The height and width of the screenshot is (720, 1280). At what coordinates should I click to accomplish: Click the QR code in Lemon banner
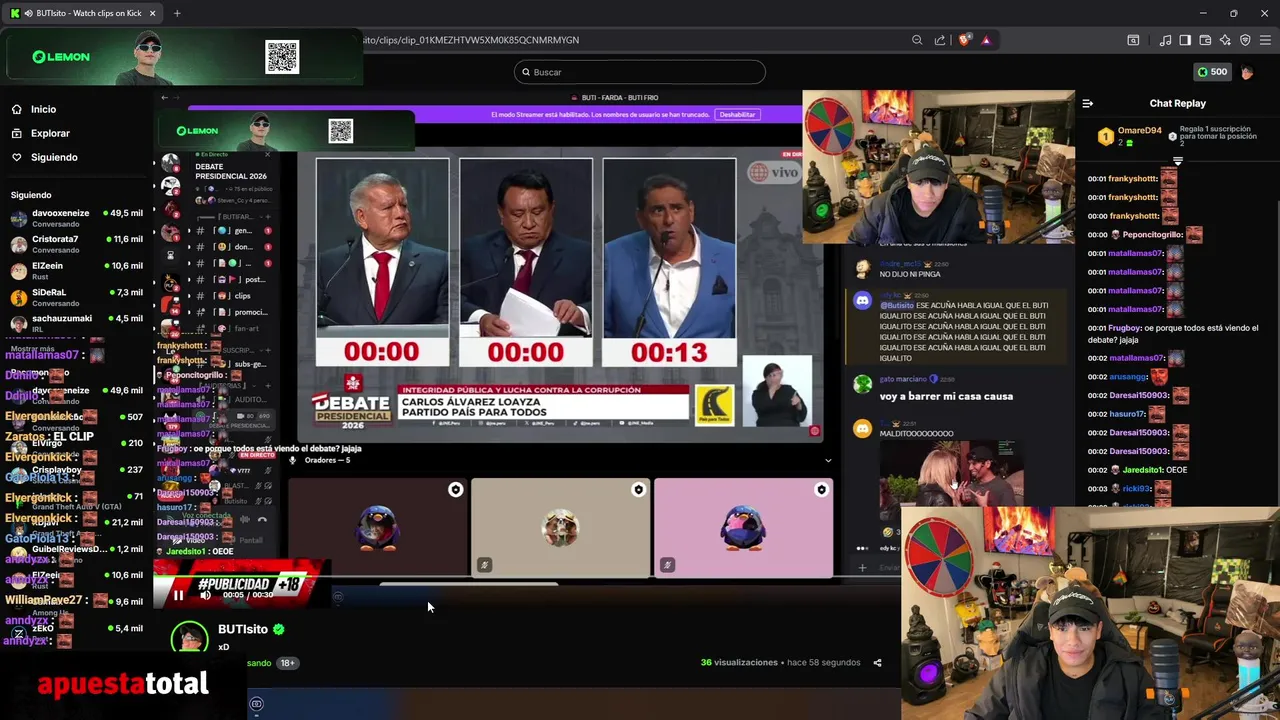pos(282,57)
